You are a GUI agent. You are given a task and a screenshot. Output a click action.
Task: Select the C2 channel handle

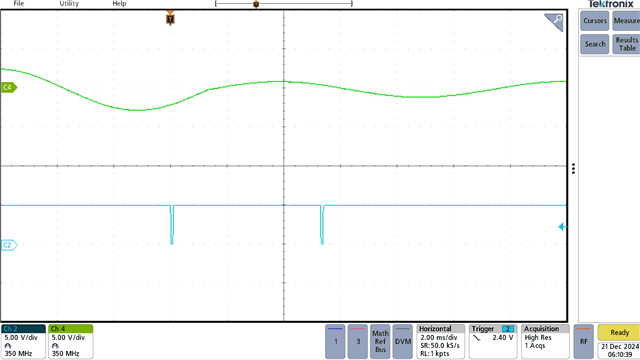pyautogui.click(x=9, y=245)
